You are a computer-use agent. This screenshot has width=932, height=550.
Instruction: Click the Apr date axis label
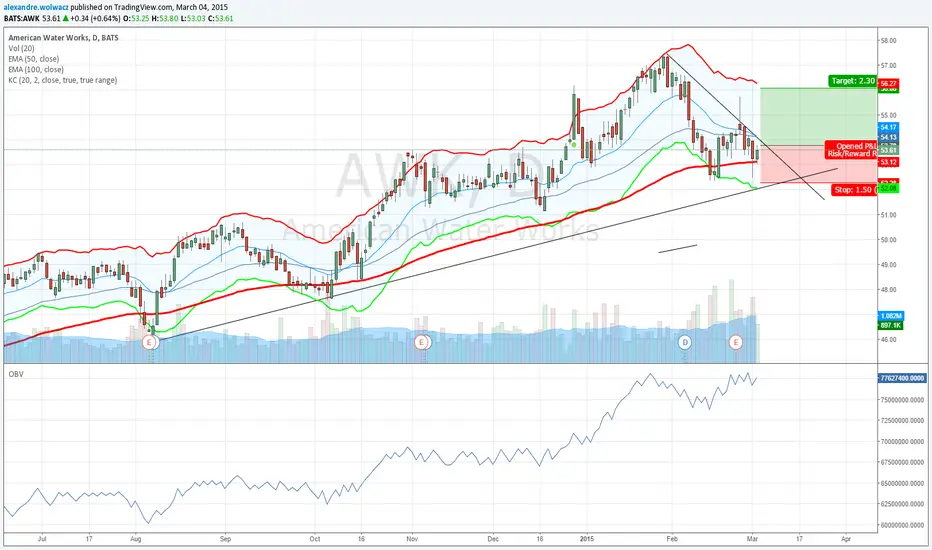tap(846, 539)
